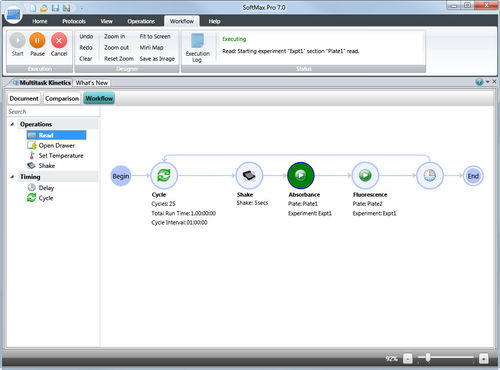
Task: Click the Search field
Action: [53, 112]
